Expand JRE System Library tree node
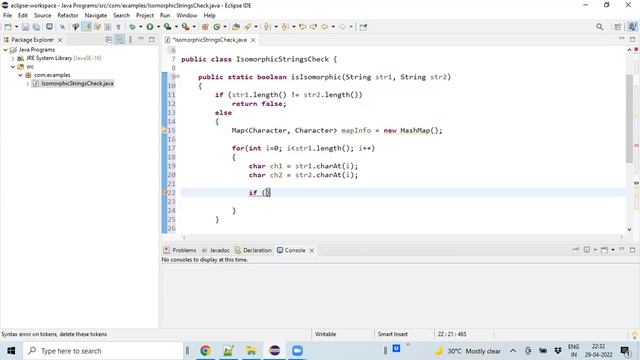The width and height of the screenshot is (640, 360). coord(13,58)
